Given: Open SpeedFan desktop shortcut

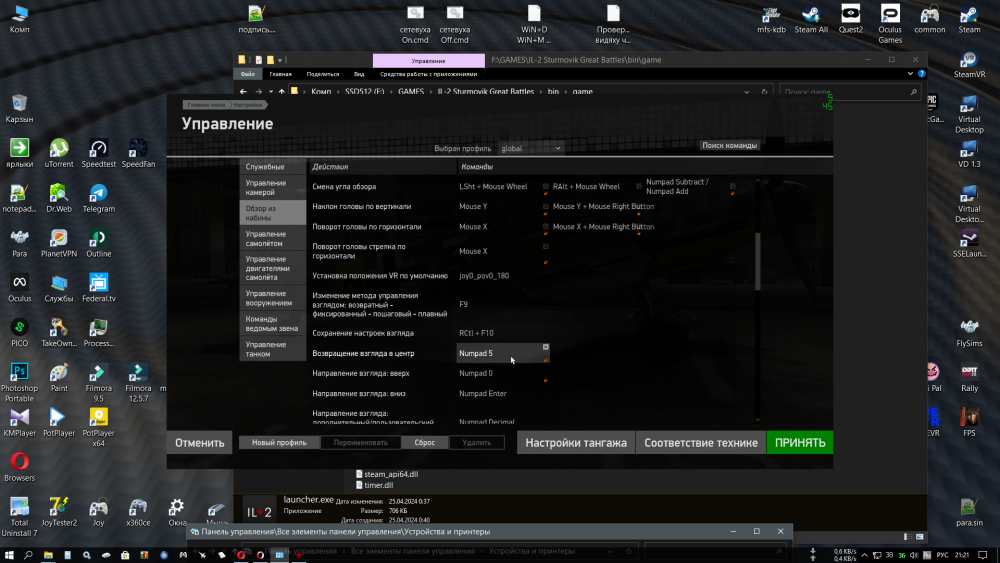Looking at the screenshot, I should [138, 153].
